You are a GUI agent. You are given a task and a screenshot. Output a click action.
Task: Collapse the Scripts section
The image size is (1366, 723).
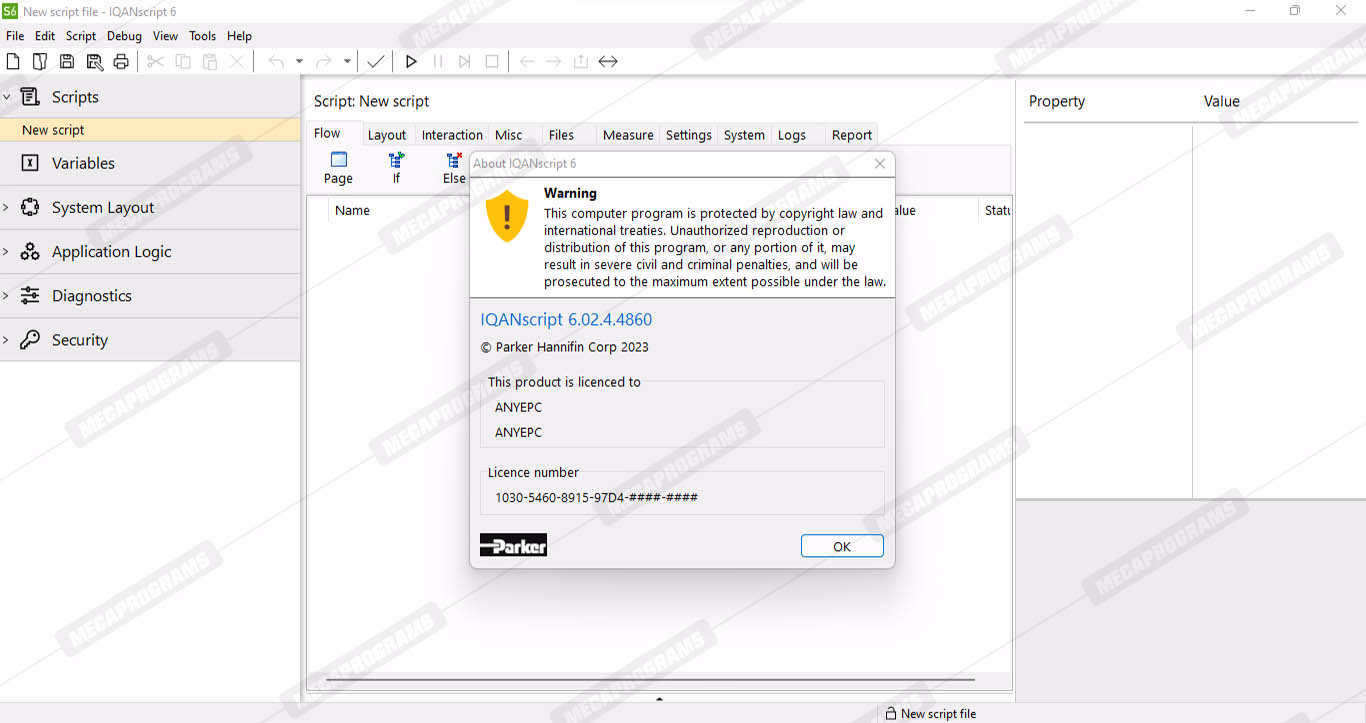pyautogui.click(x=6, y=97)
